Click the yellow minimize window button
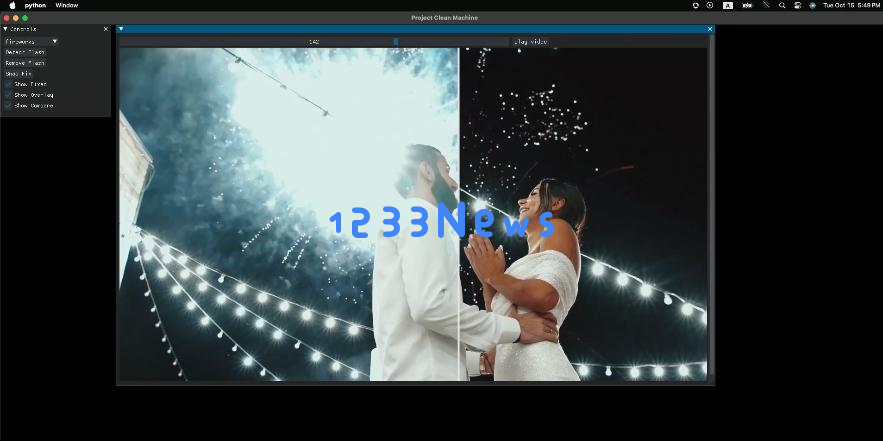The height and width of the screenshot is (441, 883). coord(16,18)
